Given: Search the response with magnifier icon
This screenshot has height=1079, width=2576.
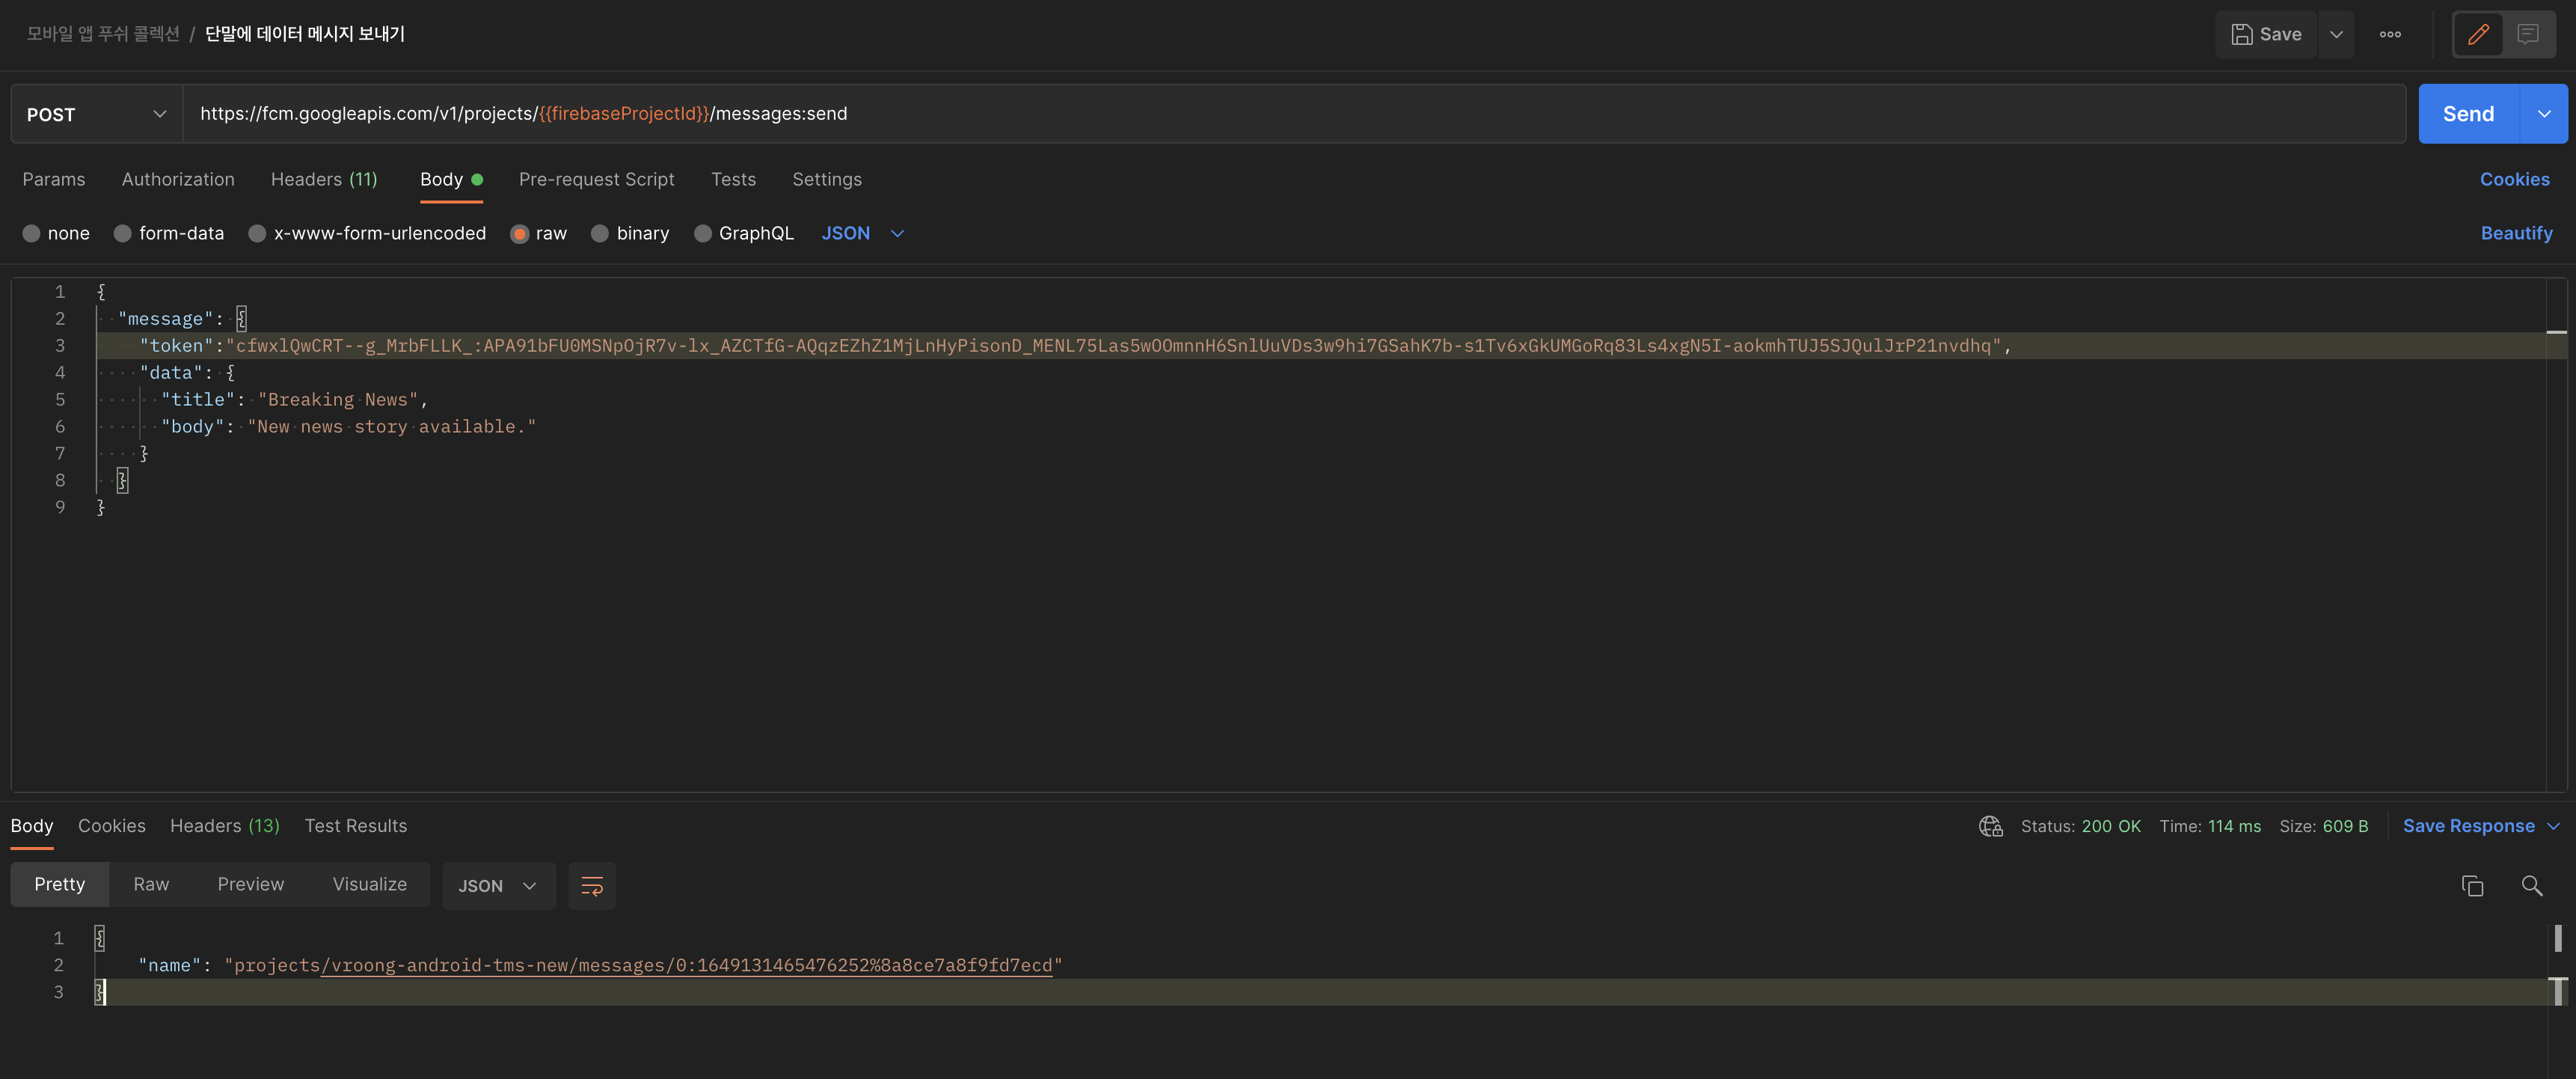Looking at the screenshot, I should coord(2531,886).
